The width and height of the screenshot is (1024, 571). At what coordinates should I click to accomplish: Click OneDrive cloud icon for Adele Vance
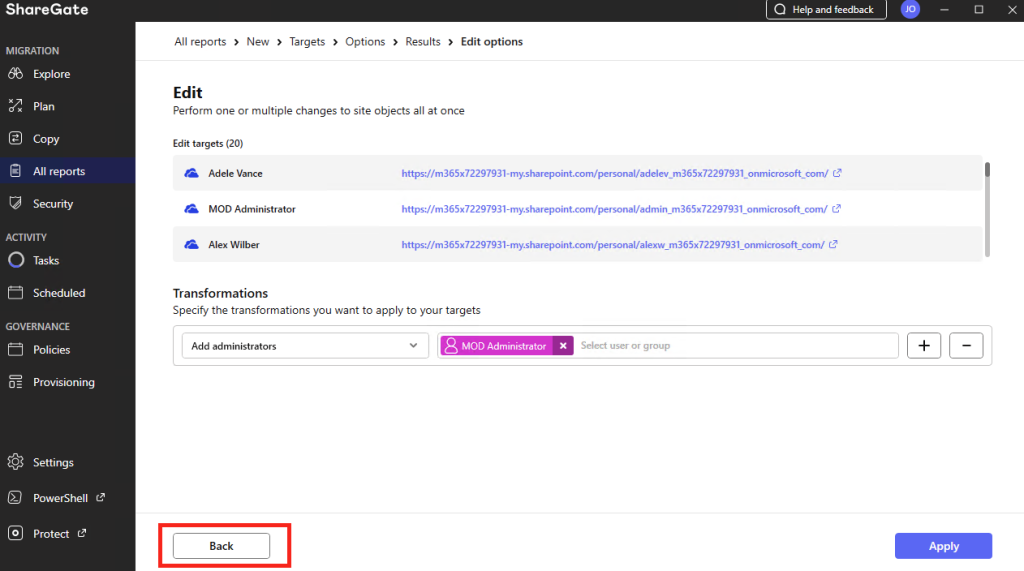click(x=191, y=173)
